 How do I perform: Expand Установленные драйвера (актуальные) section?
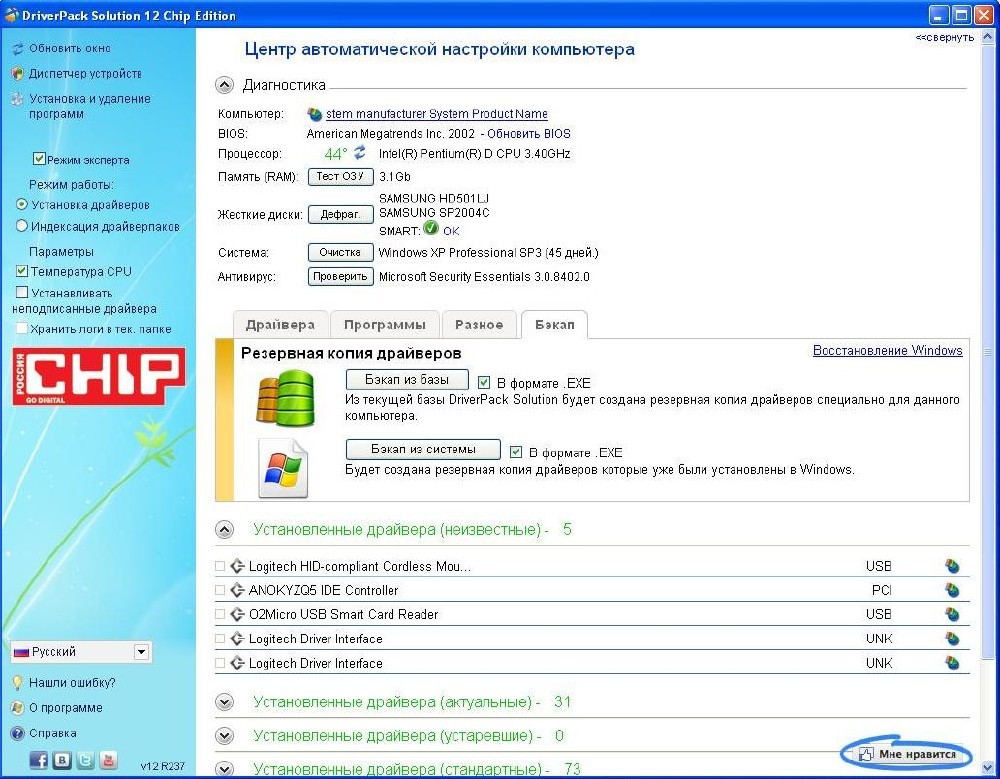(x=224, y=702)
